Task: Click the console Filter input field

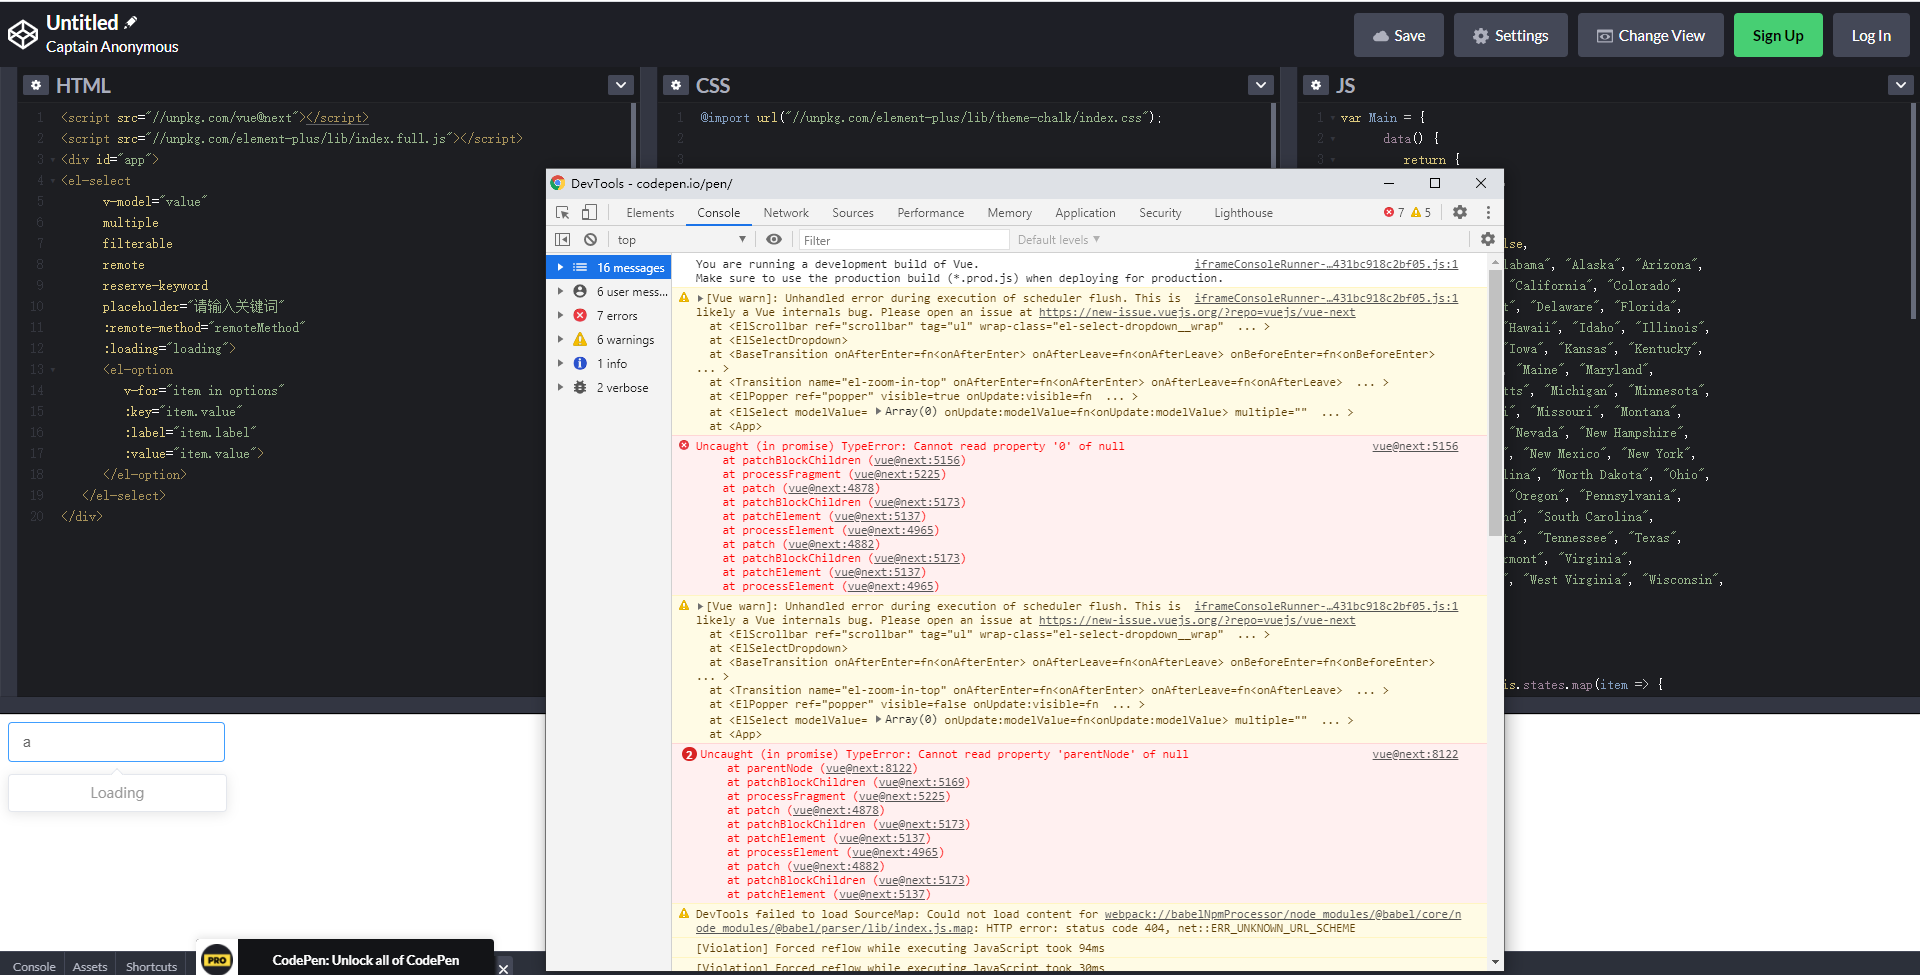Action: 902,240
